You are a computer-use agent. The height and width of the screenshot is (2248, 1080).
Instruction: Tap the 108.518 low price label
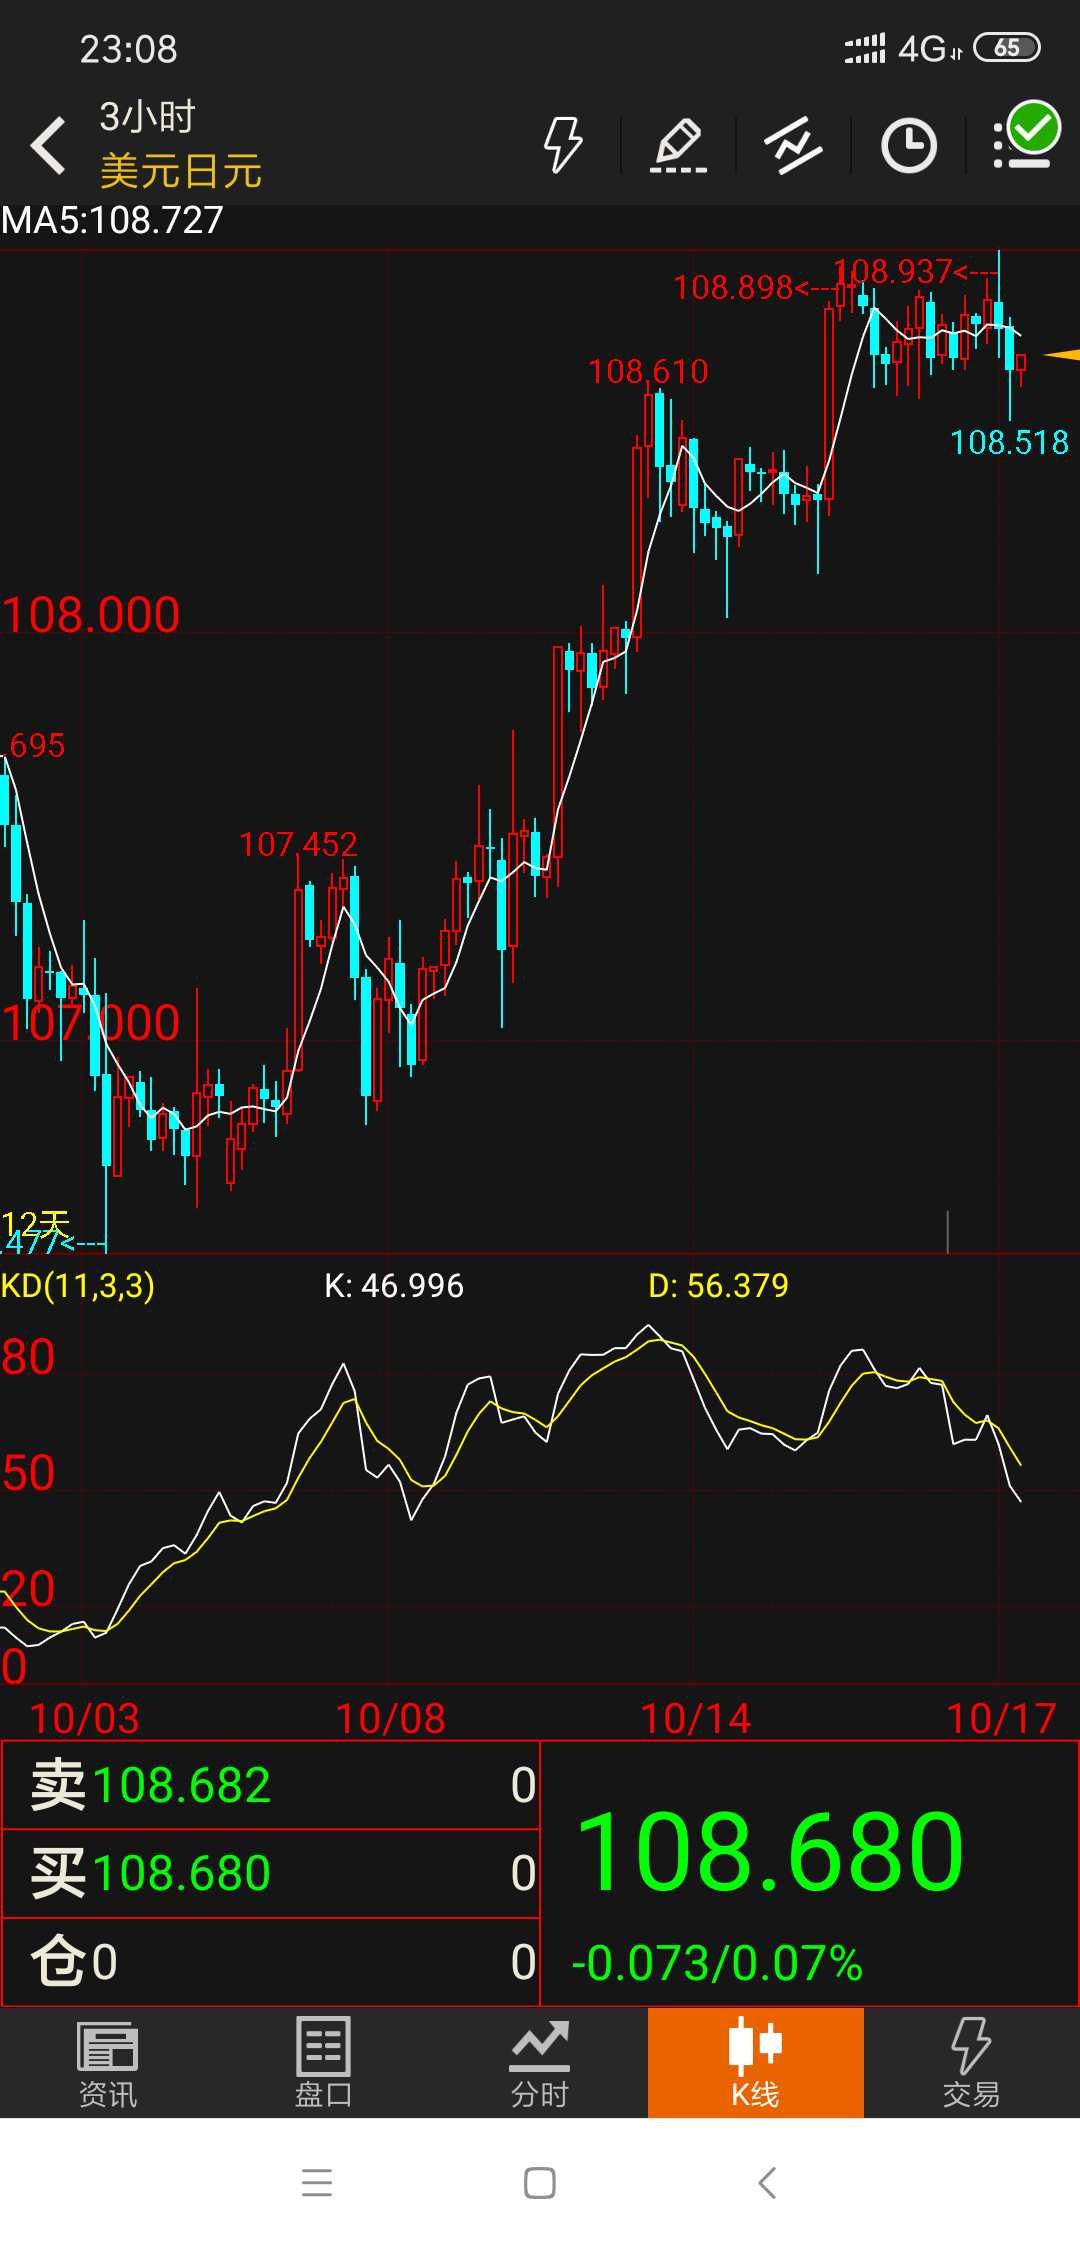tap(1009, 442)
